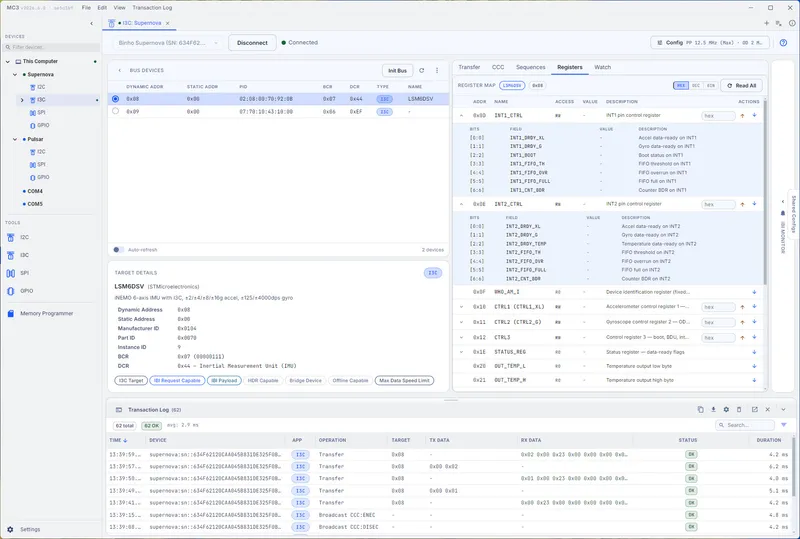Write INT1_CTRL register with up arrow
Viewport: 800px width, 539px height.
click(x=742, y=116)
